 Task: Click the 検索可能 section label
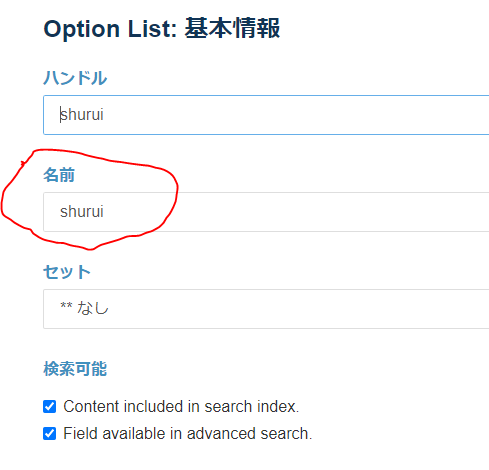75,369
